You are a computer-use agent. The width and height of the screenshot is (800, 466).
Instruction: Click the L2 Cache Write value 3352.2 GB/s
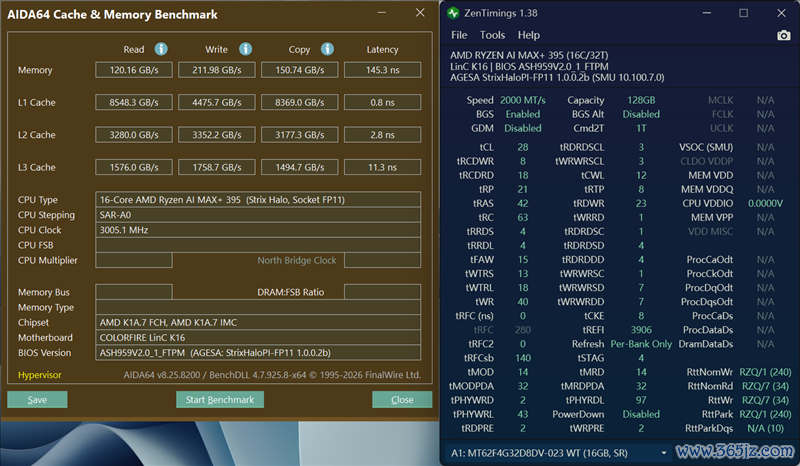(217, 135)
